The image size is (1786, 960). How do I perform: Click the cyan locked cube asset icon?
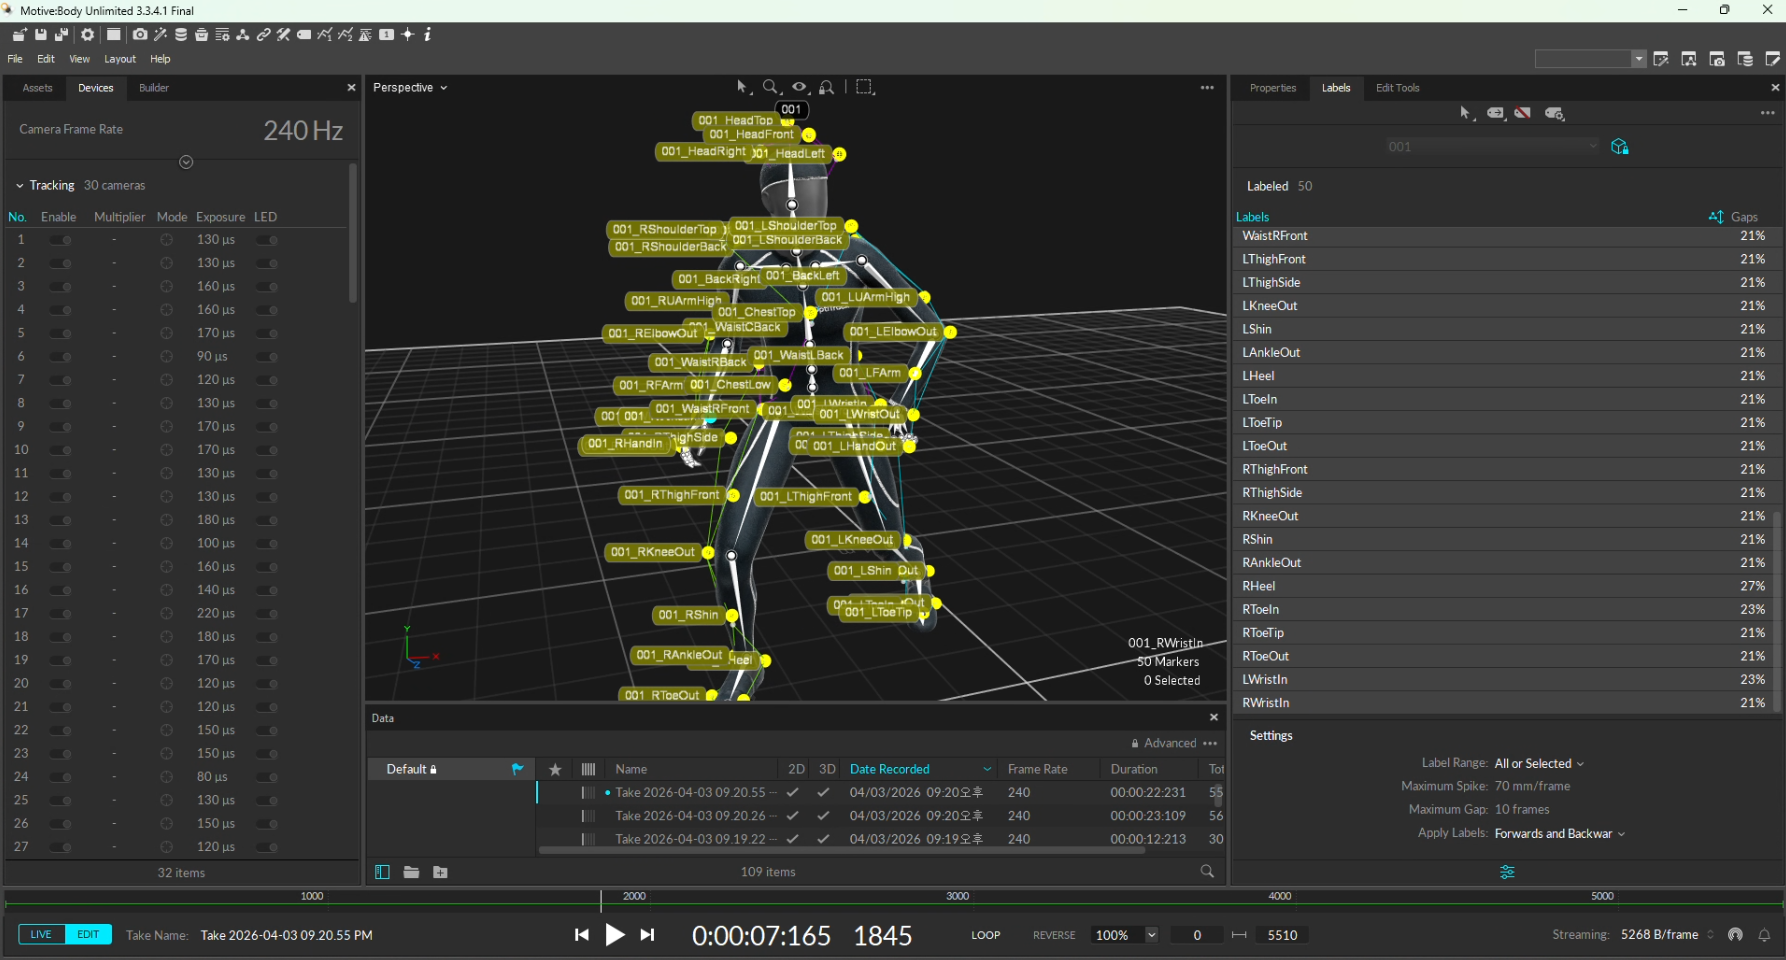(1620, 147)
